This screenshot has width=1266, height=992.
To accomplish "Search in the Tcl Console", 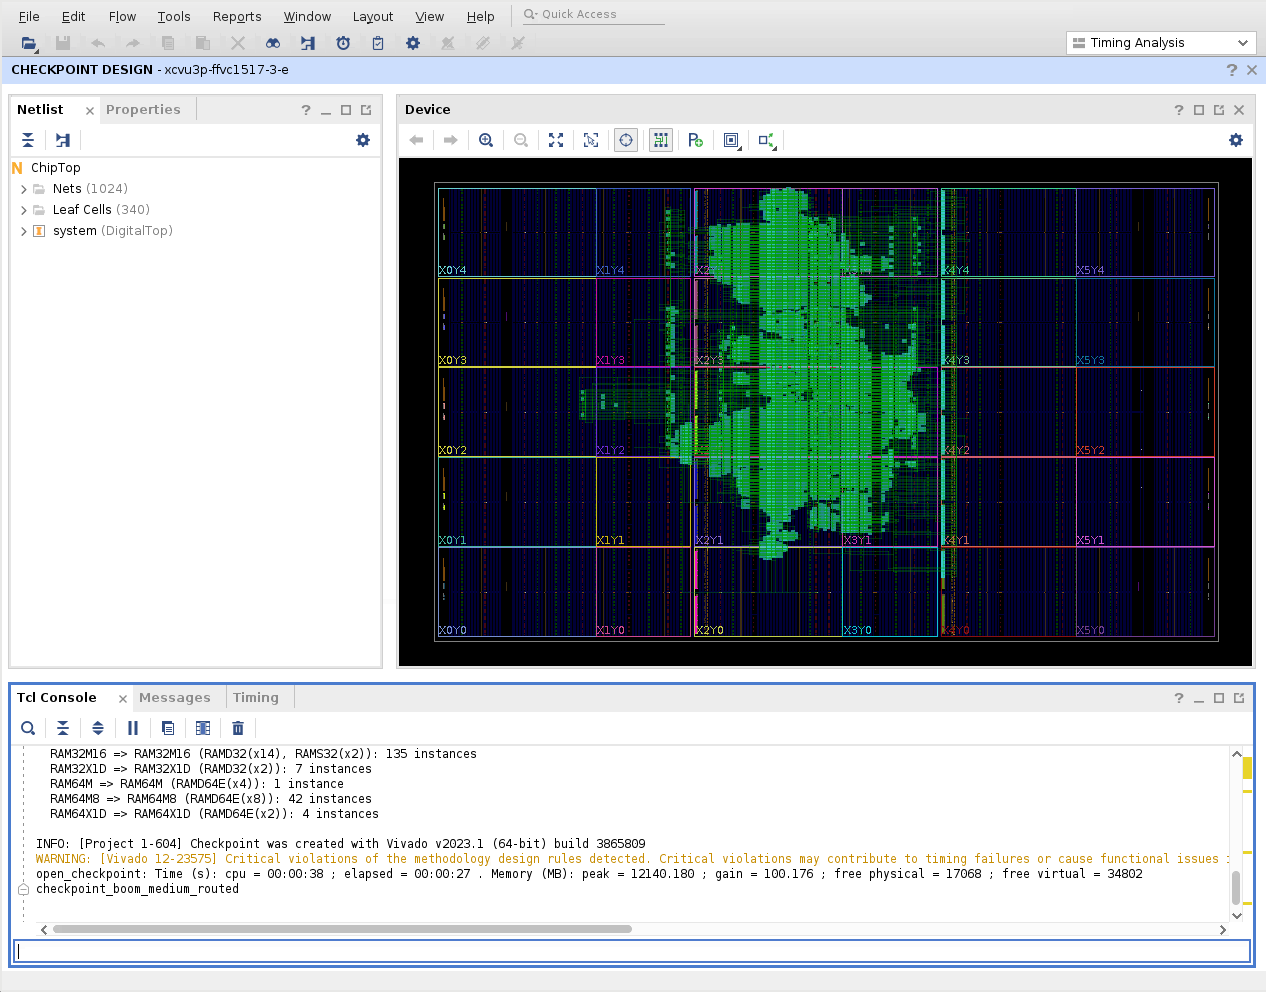I will point(28,728).
